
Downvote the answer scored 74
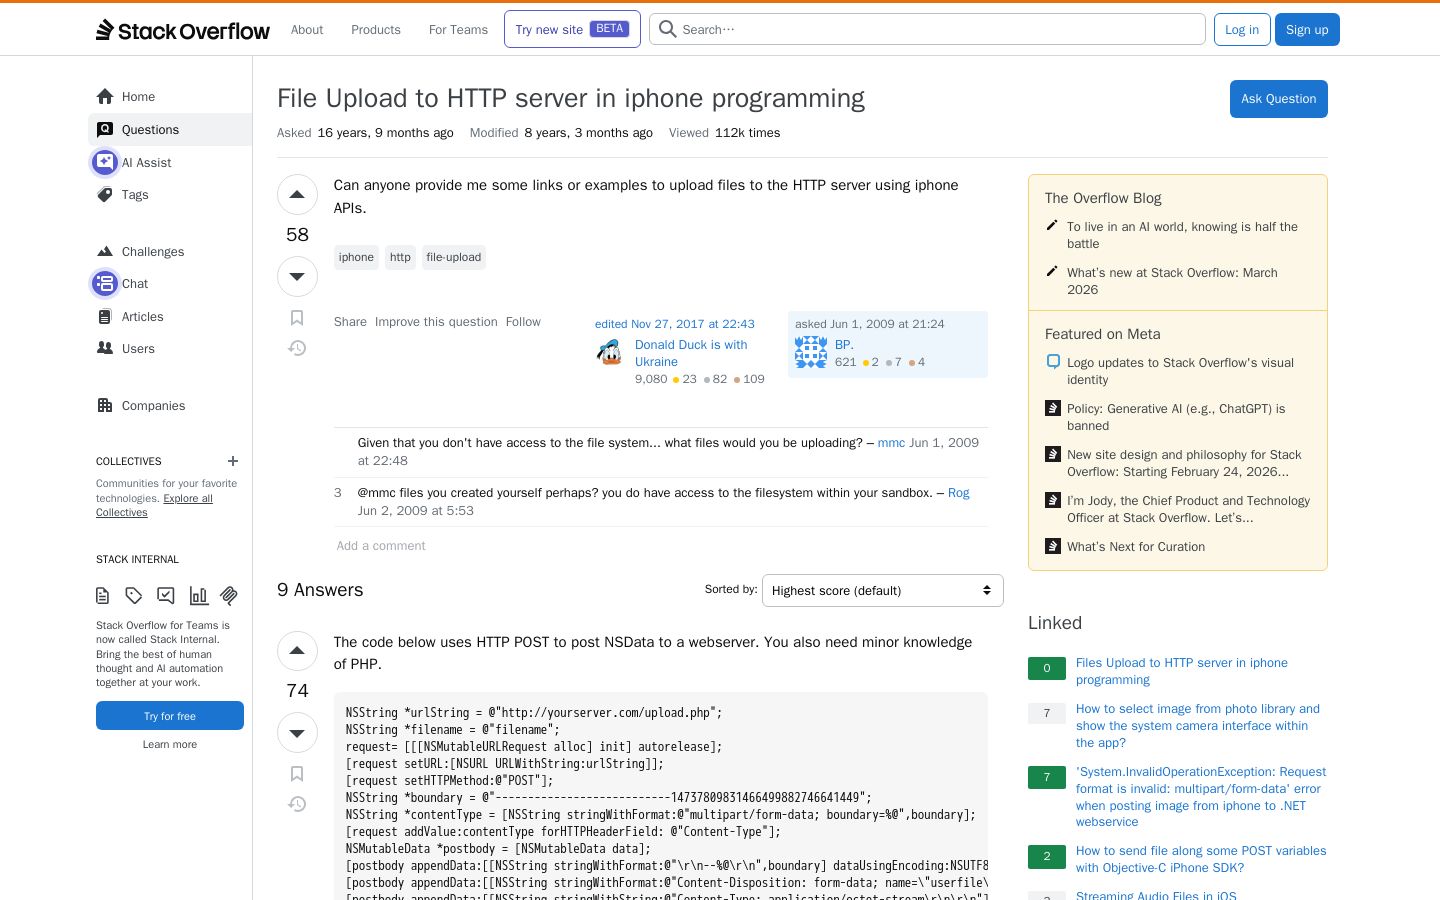[x=297, y=733]
